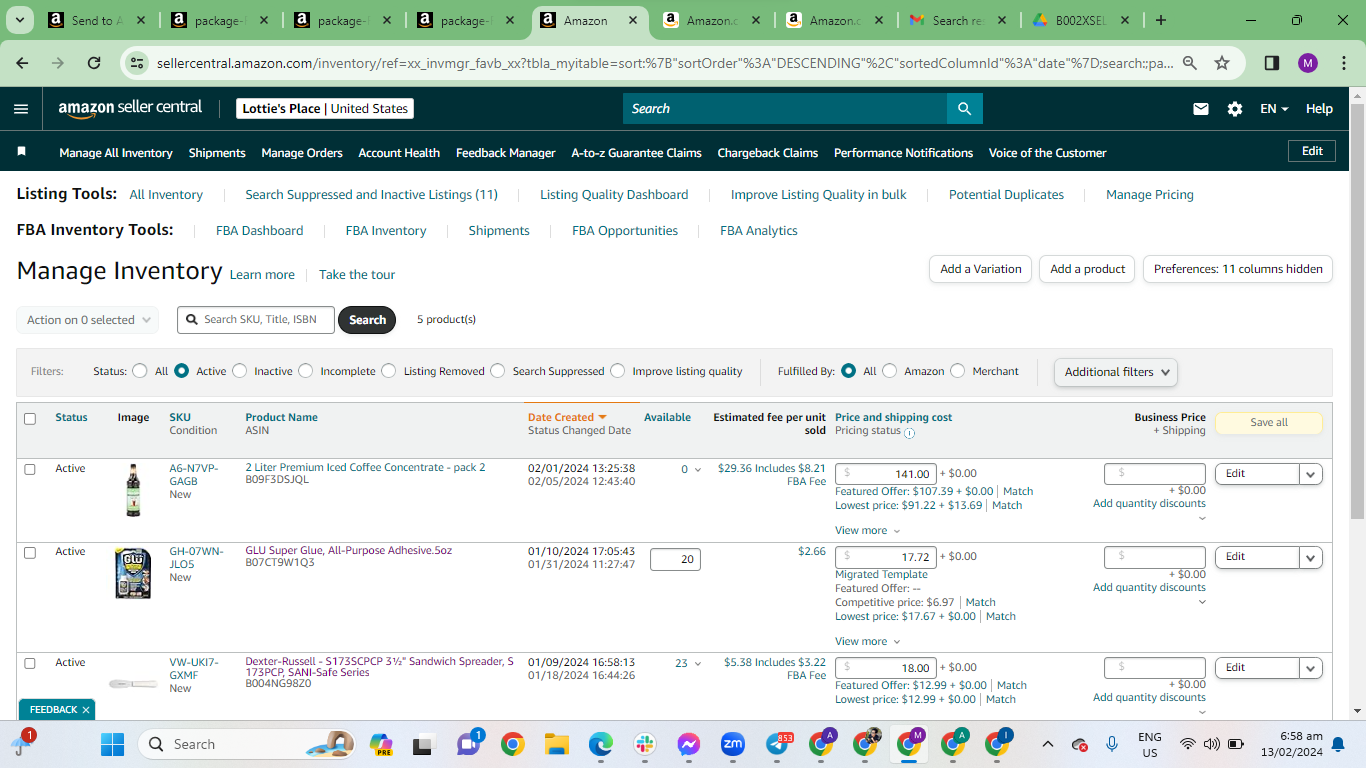Open Account Health menu item
Screen dimensions: 1366x768
[x=399, y=153]
